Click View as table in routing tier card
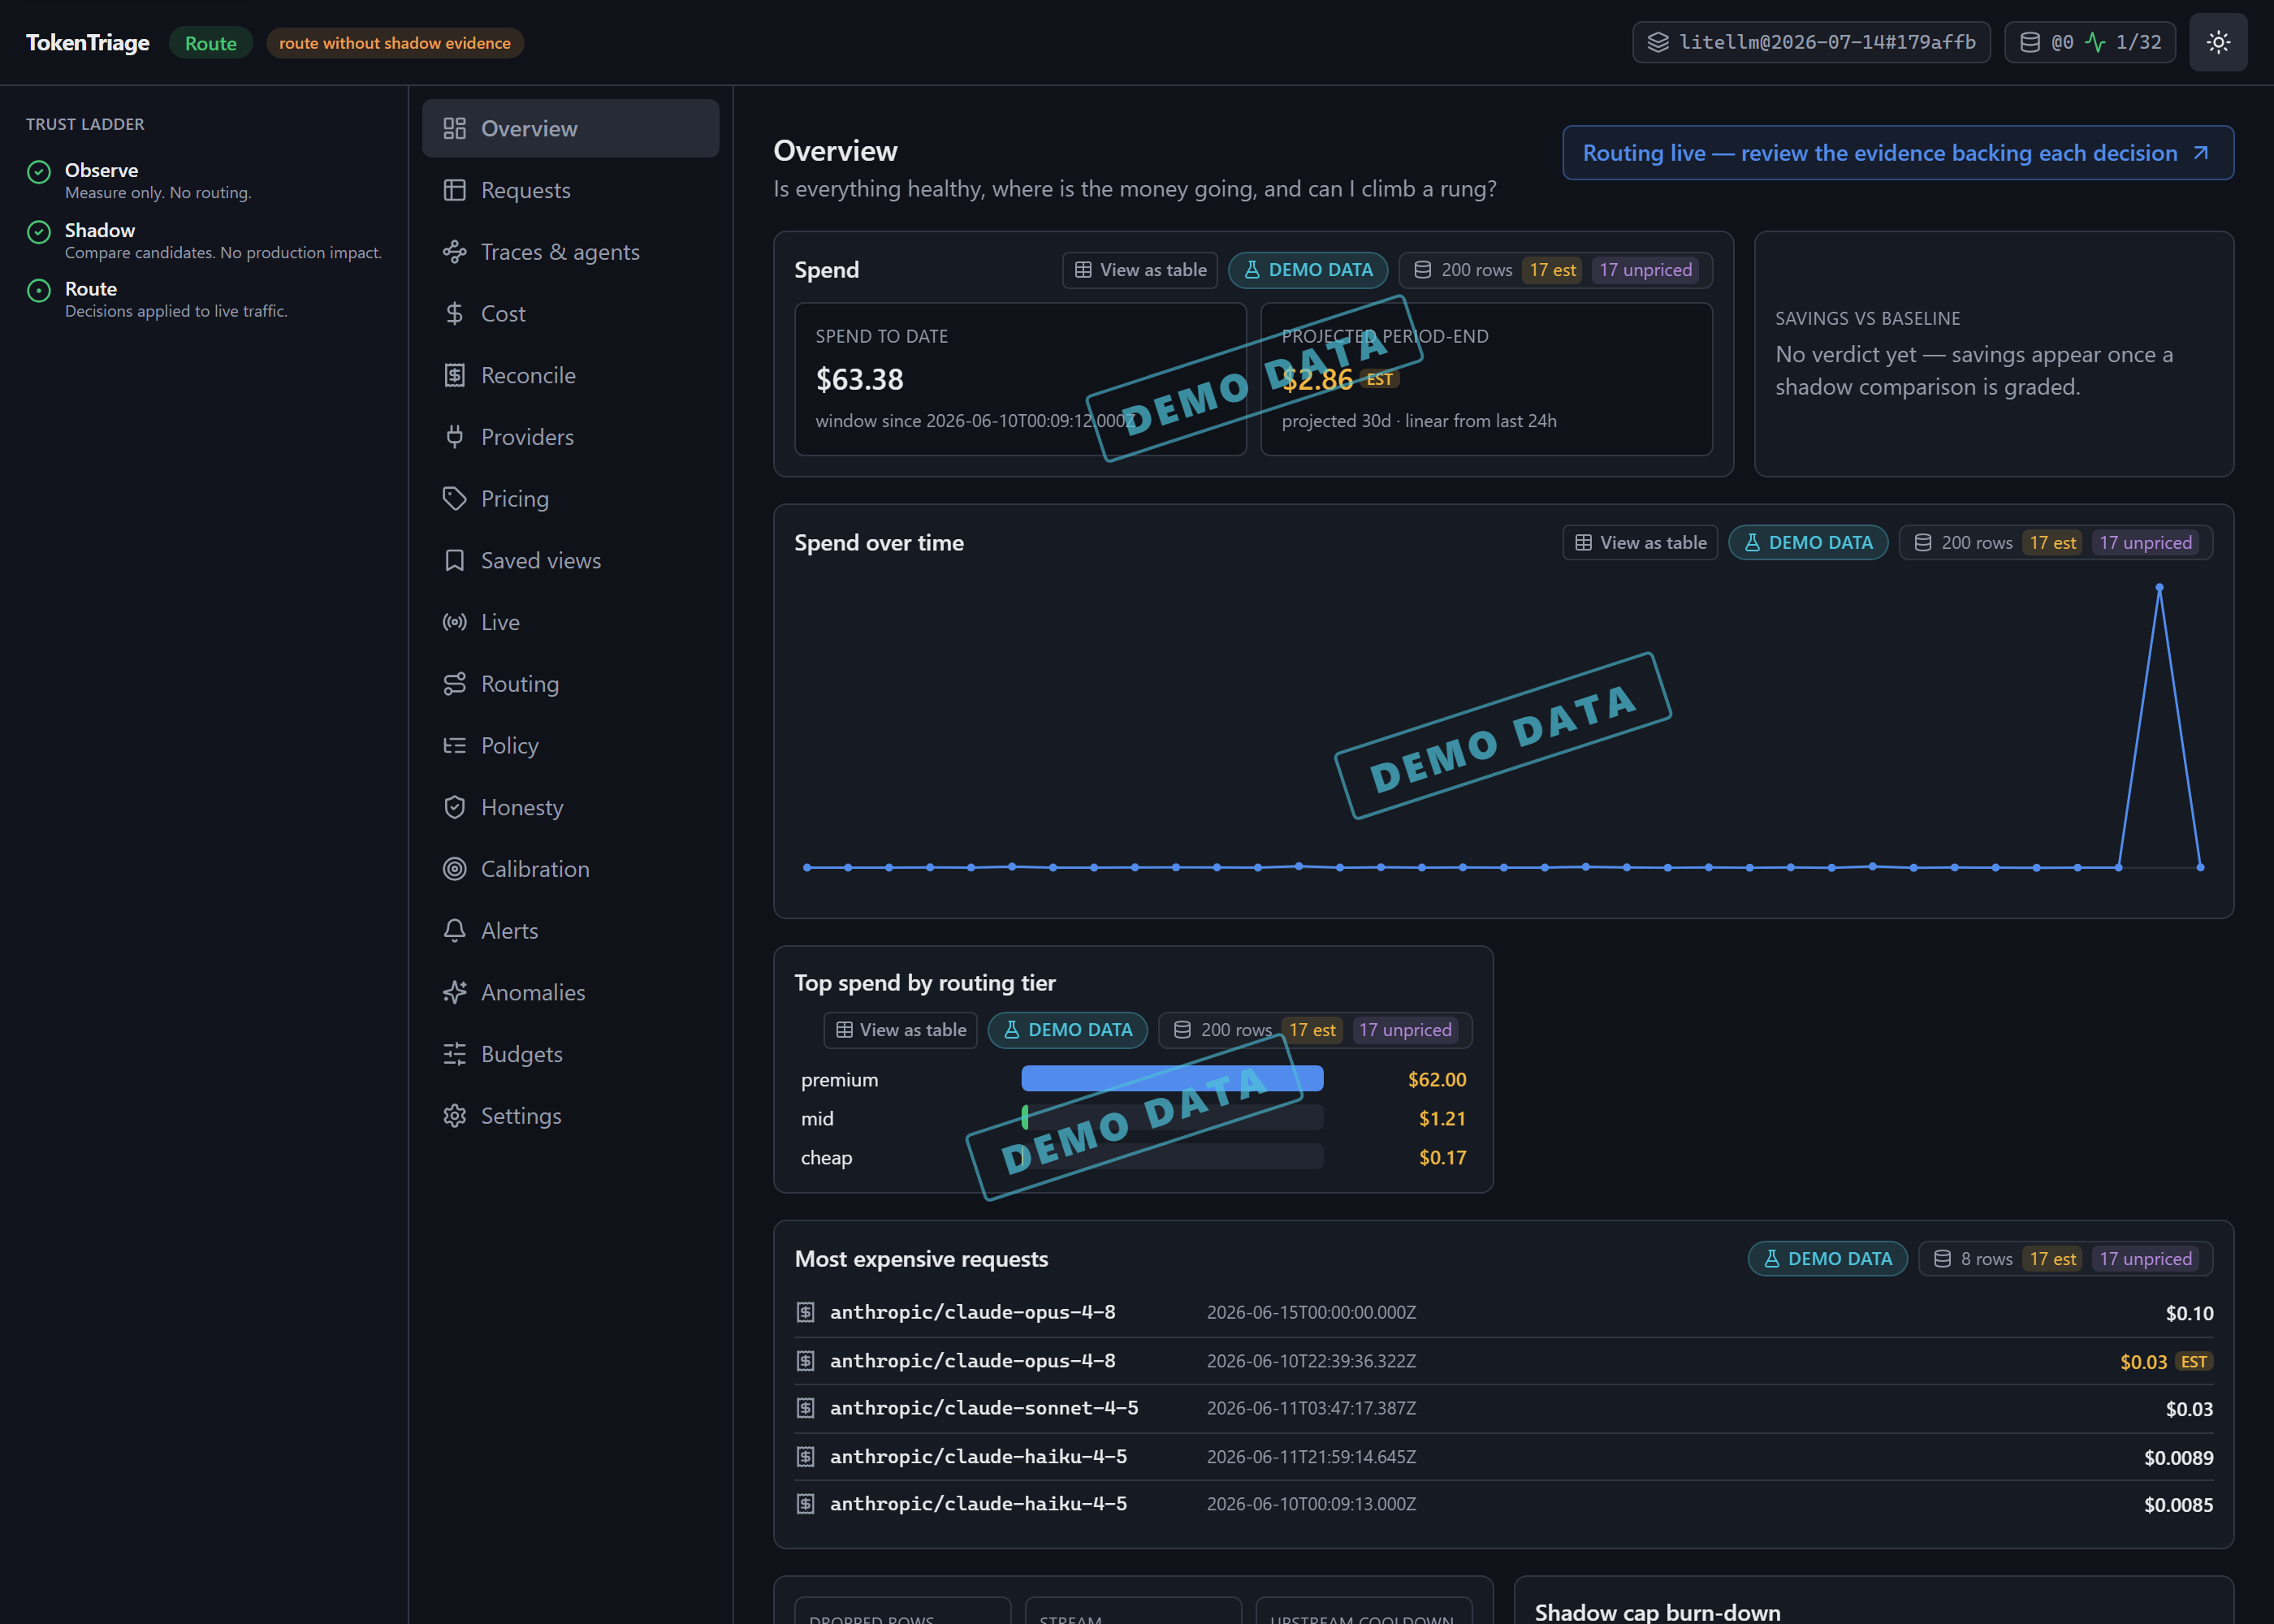This screenshot has width=2274, height=1624. coord(901,1030)
